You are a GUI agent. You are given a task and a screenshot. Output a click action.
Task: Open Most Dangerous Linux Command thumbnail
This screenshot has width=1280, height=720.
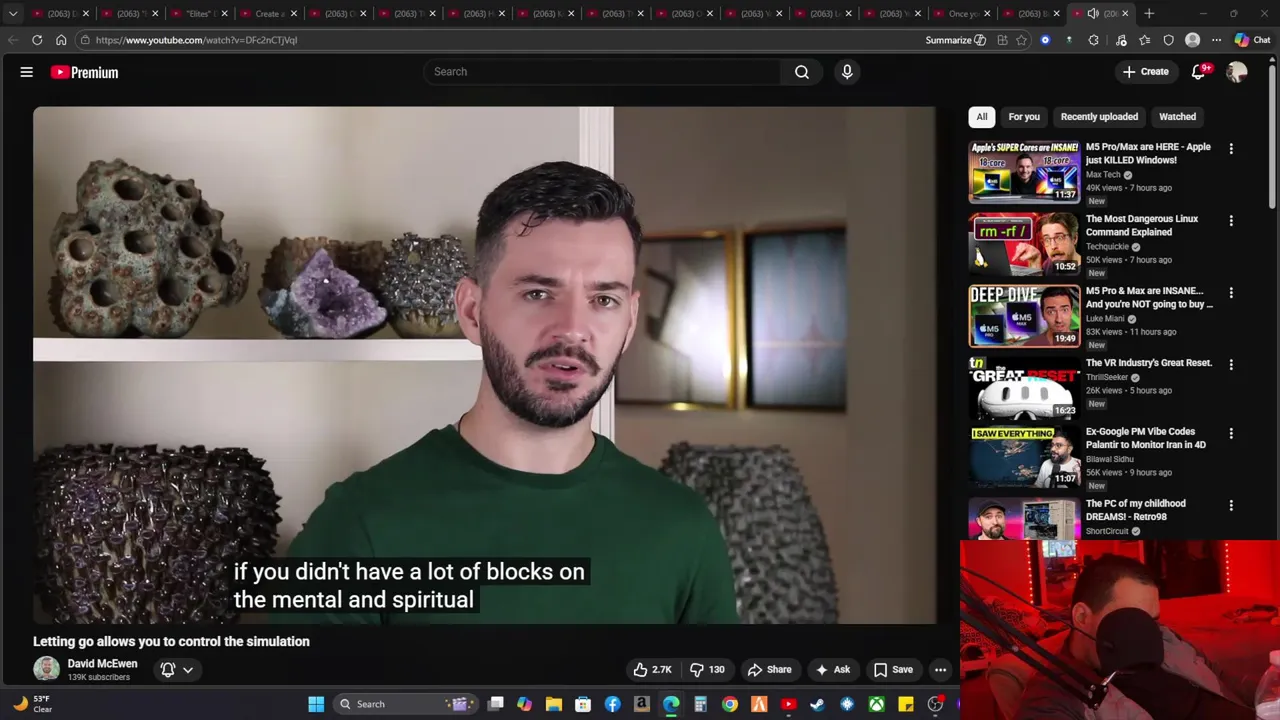point(1024,243)
